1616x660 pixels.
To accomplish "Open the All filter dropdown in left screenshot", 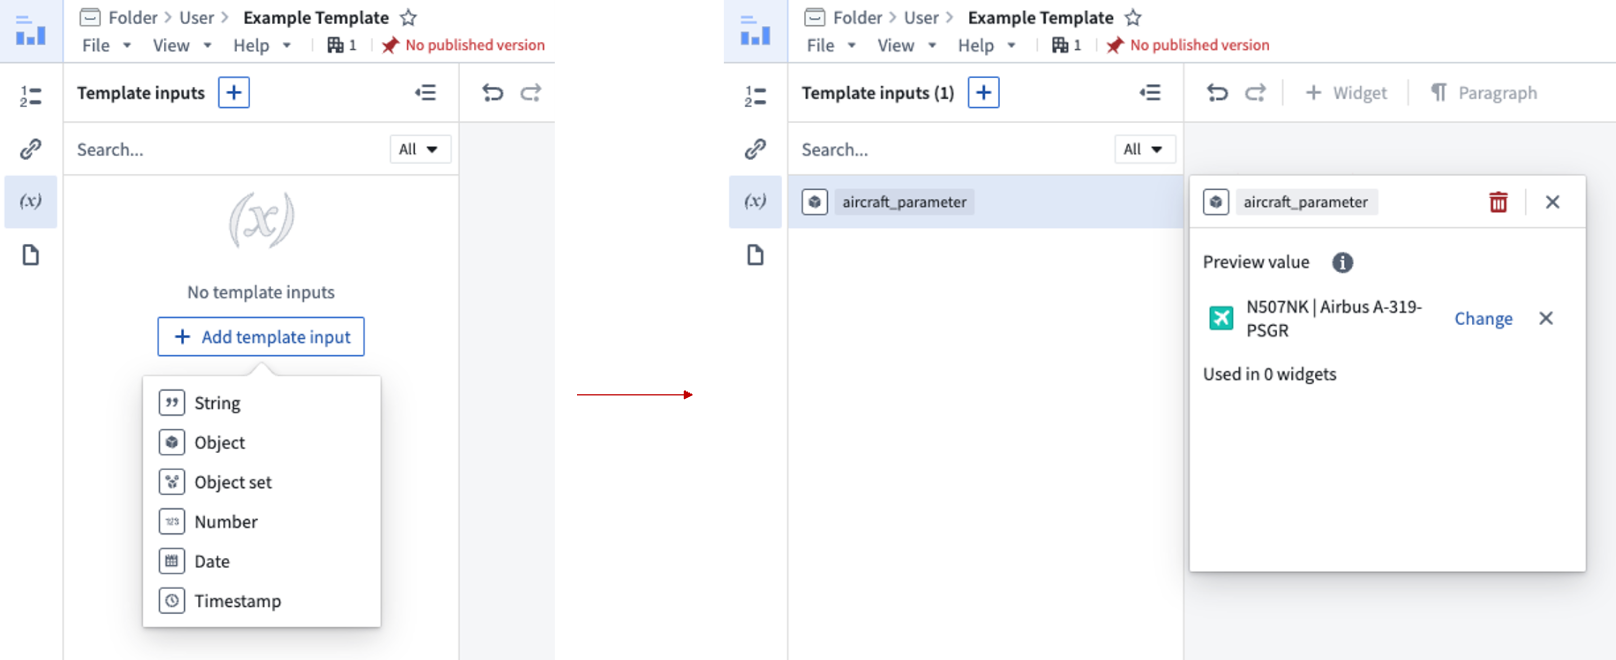I will [419, 149].
